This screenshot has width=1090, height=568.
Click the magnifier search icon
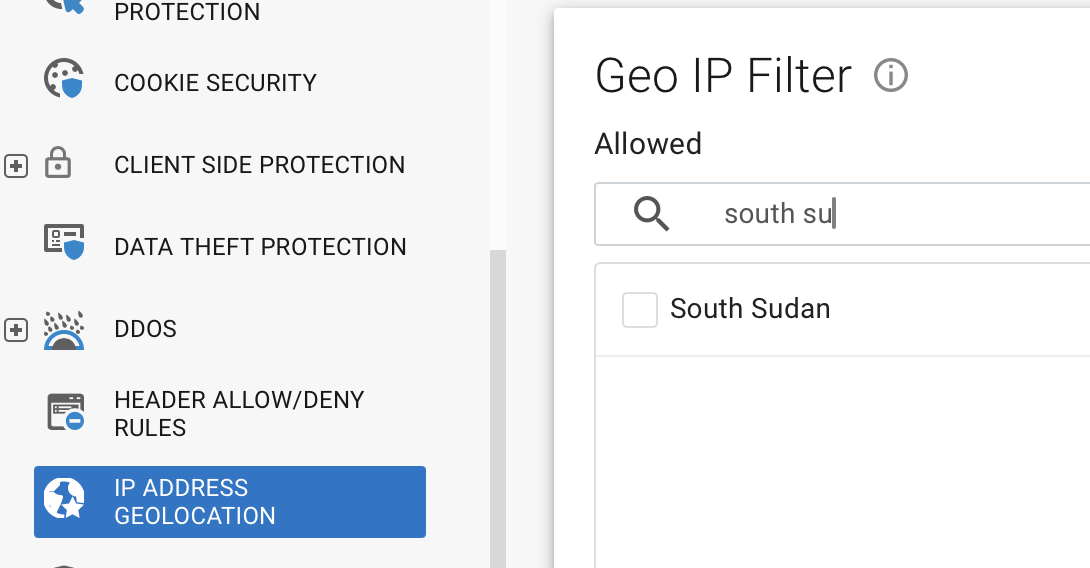[651, 213]
